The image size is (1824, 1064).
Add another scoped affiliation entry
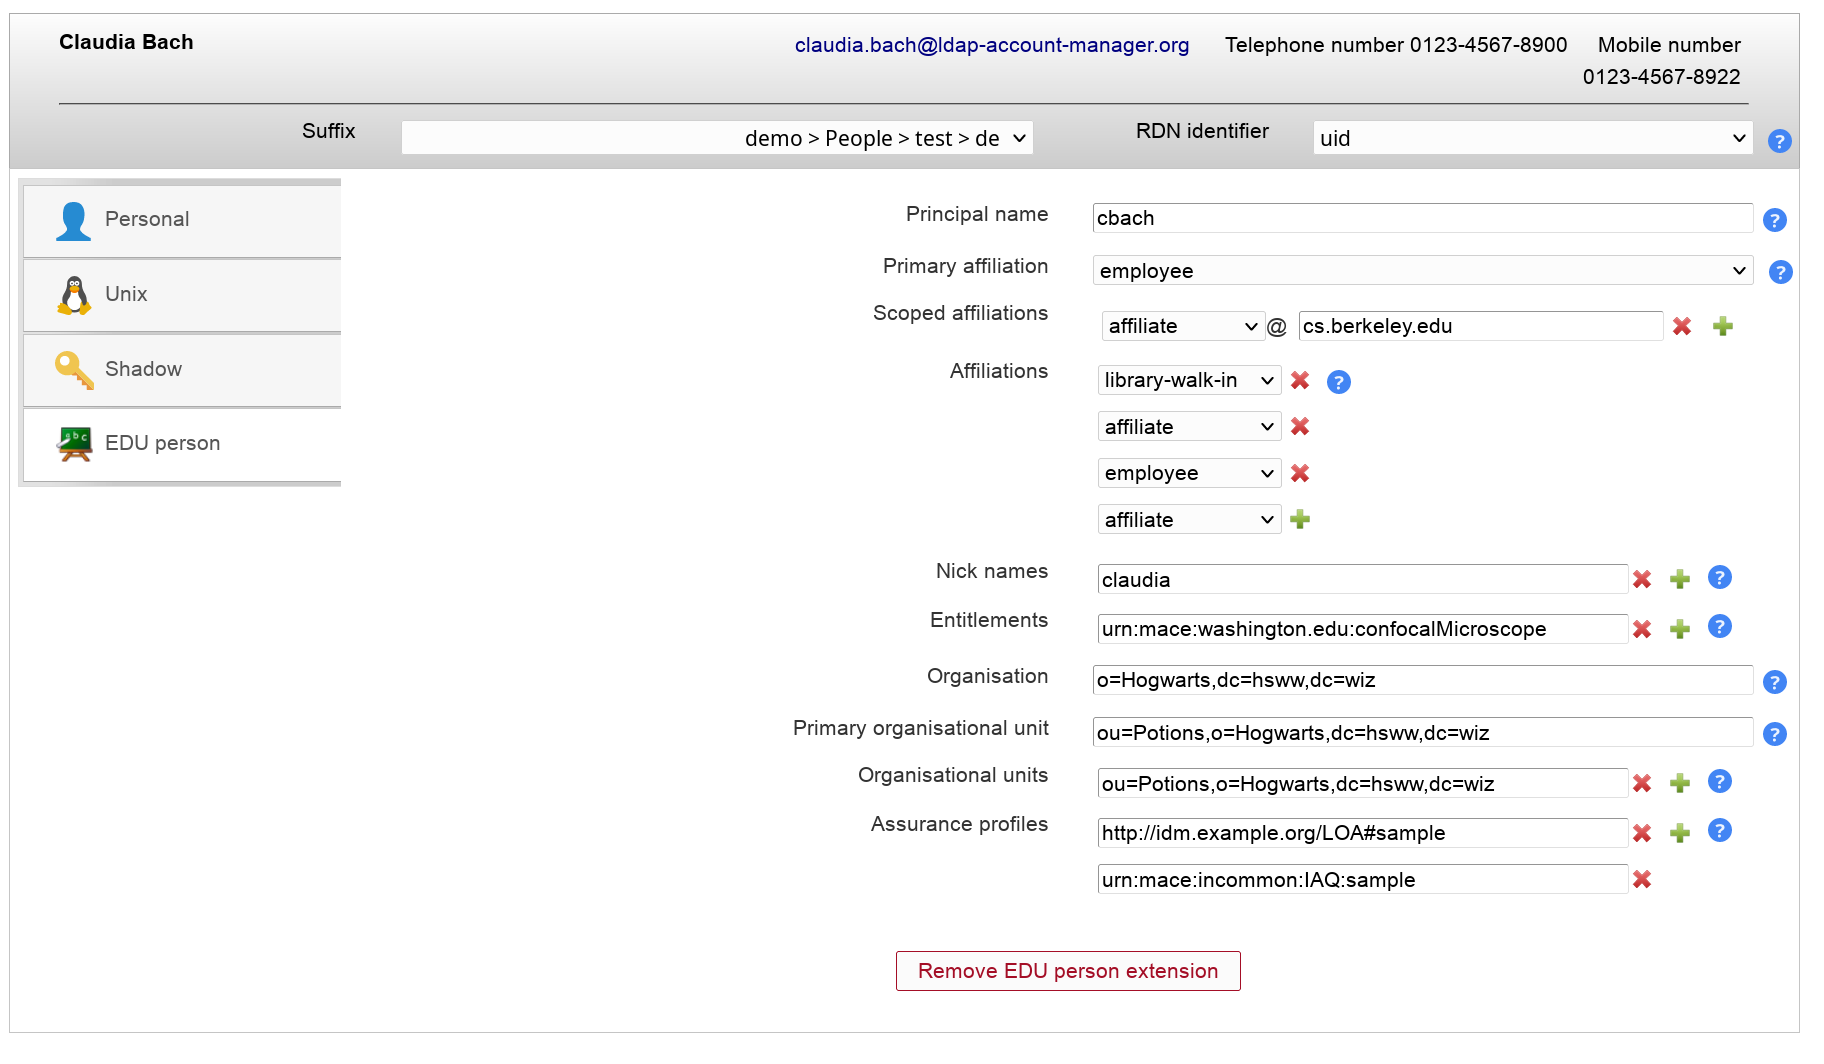[x=1723, y=326]
